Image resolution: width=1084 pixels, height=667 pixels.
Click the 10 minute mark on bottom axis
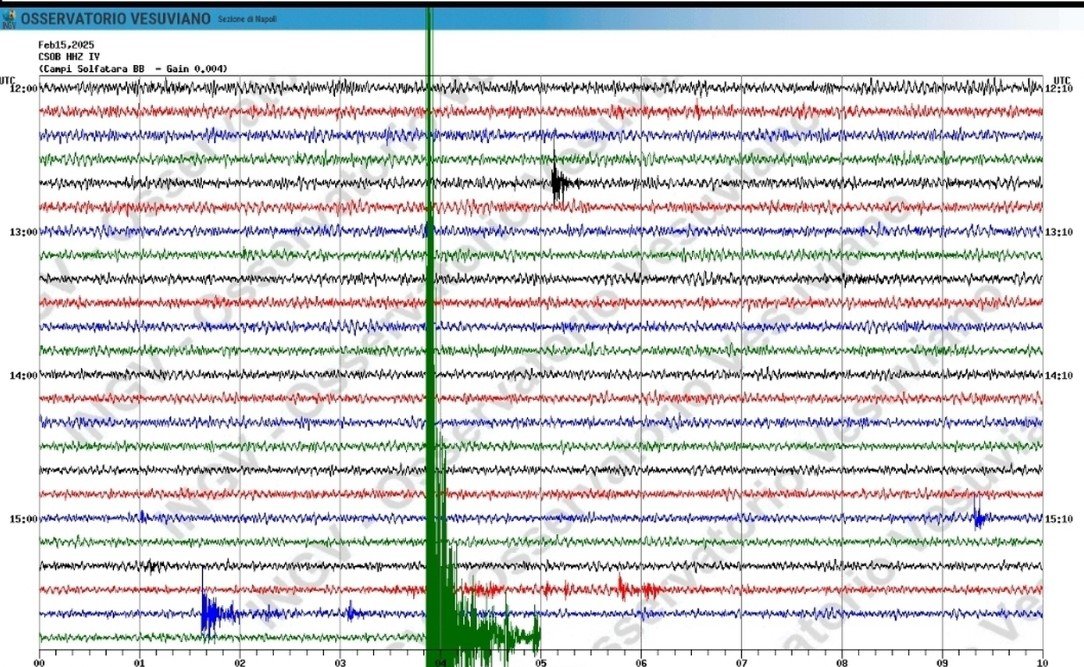[1043, 661]
